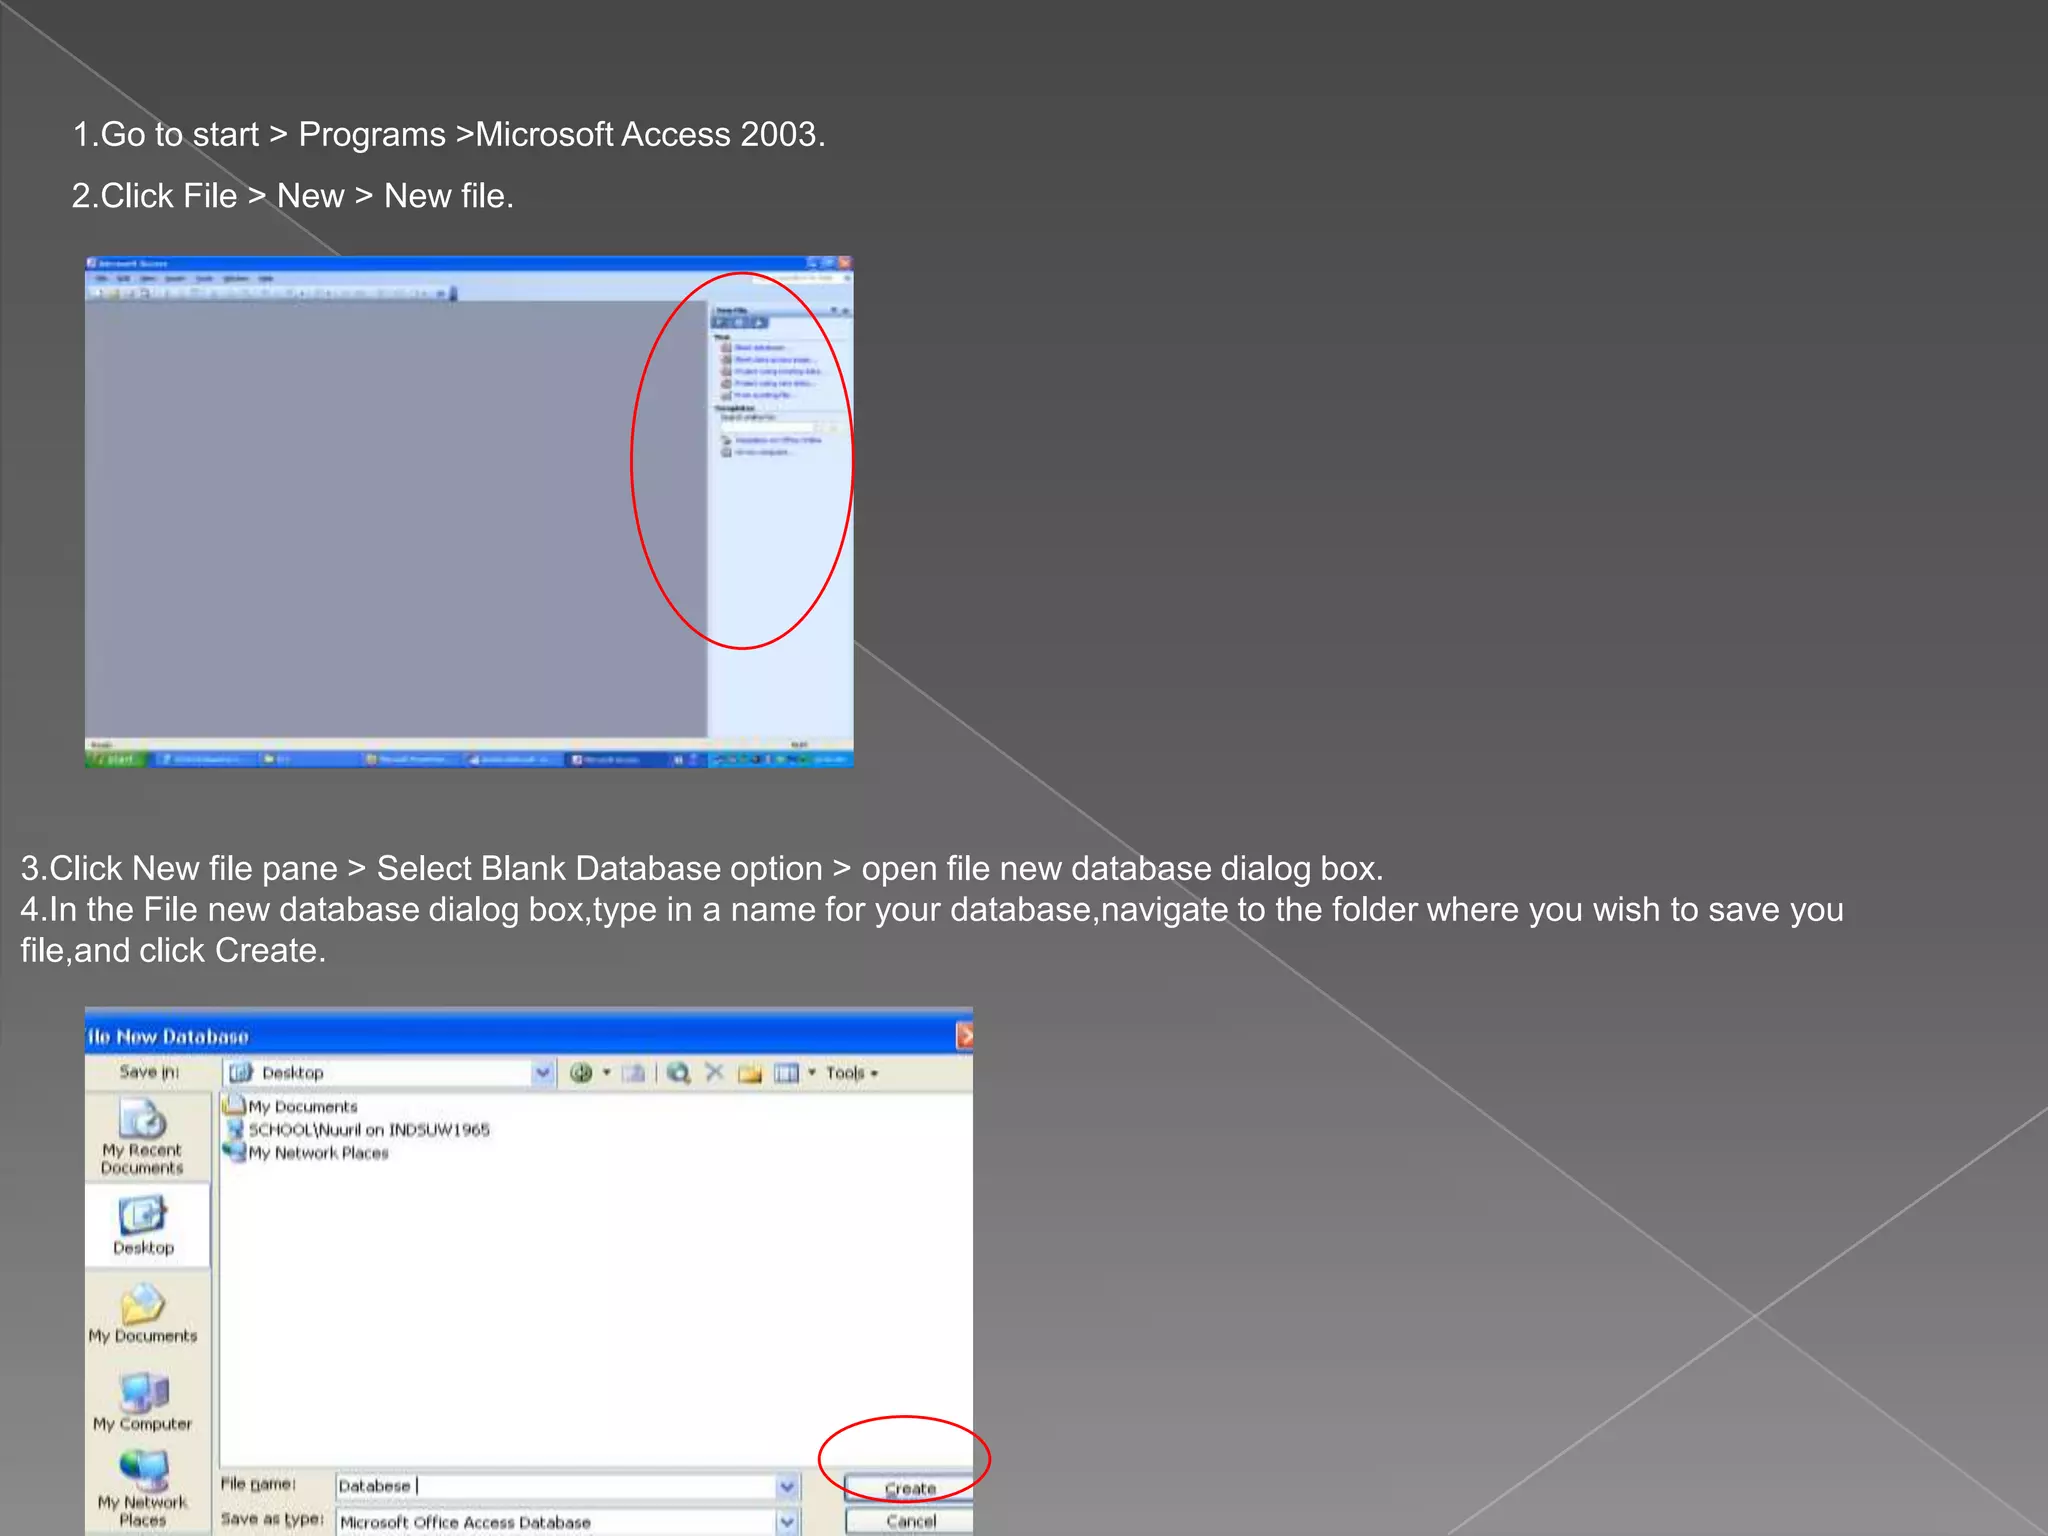The width and height of the screenshot is (2048, 1536).
Task: Click the Search the Web icon
Action: [679, 1073]
